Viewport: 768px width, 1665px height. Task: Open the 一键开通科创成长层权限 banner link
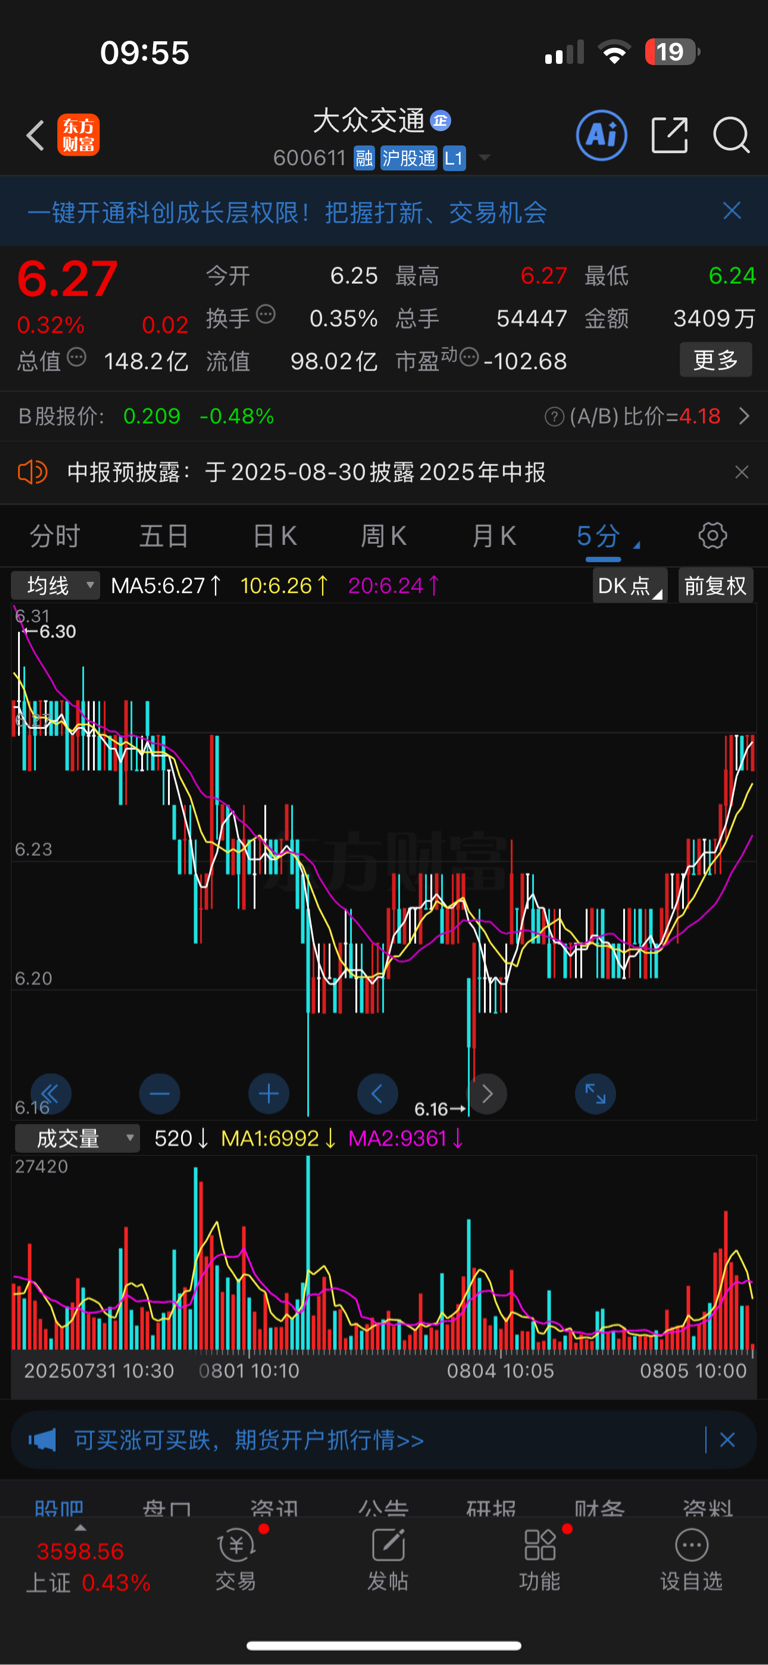click(287, 212)
